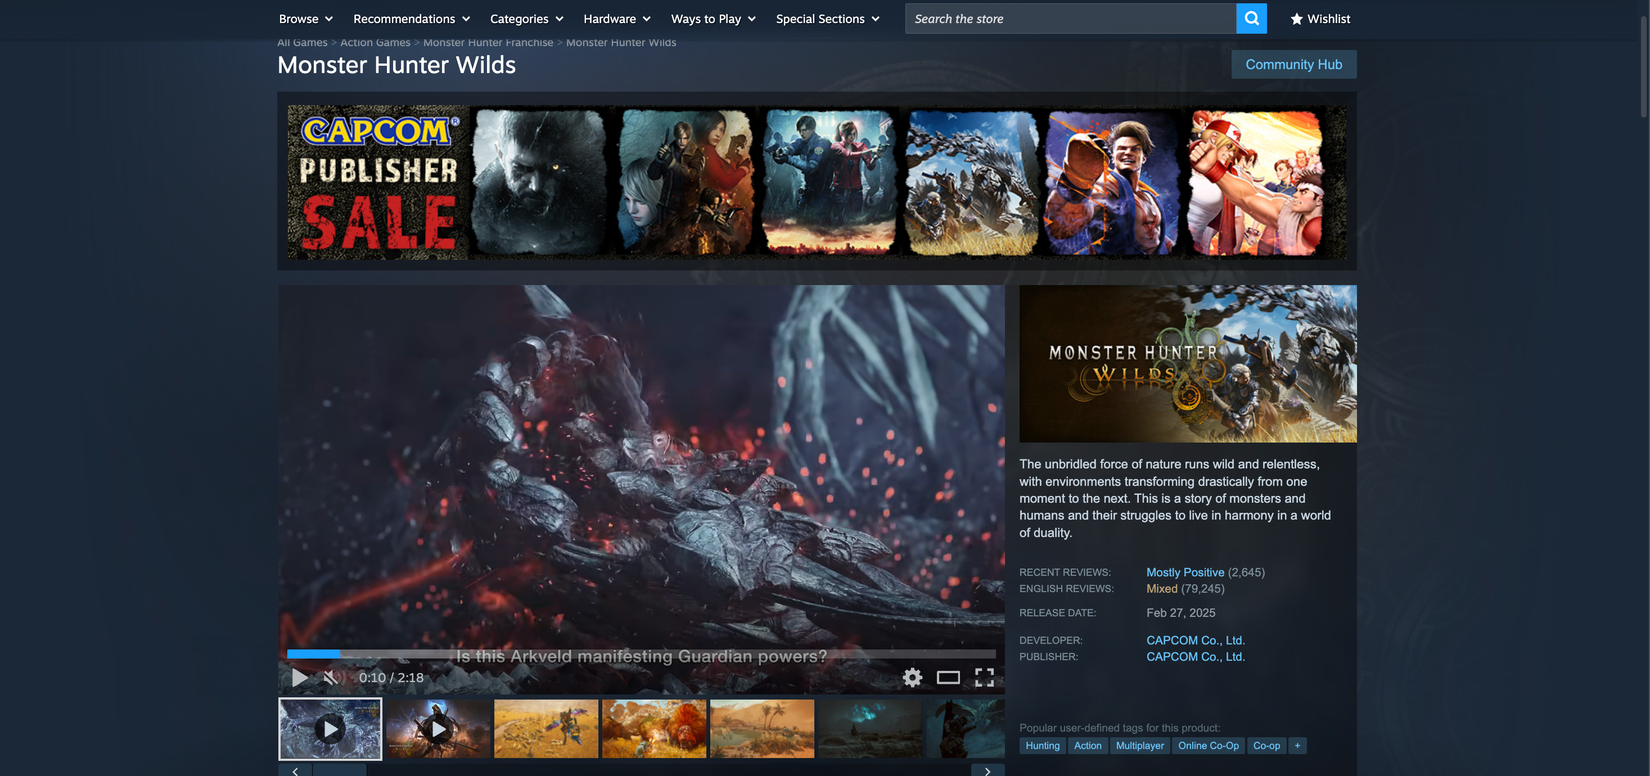This screenshot has height=776, width=1650.
Task: Open Mixed English reviews
Action: (1162, 589)
